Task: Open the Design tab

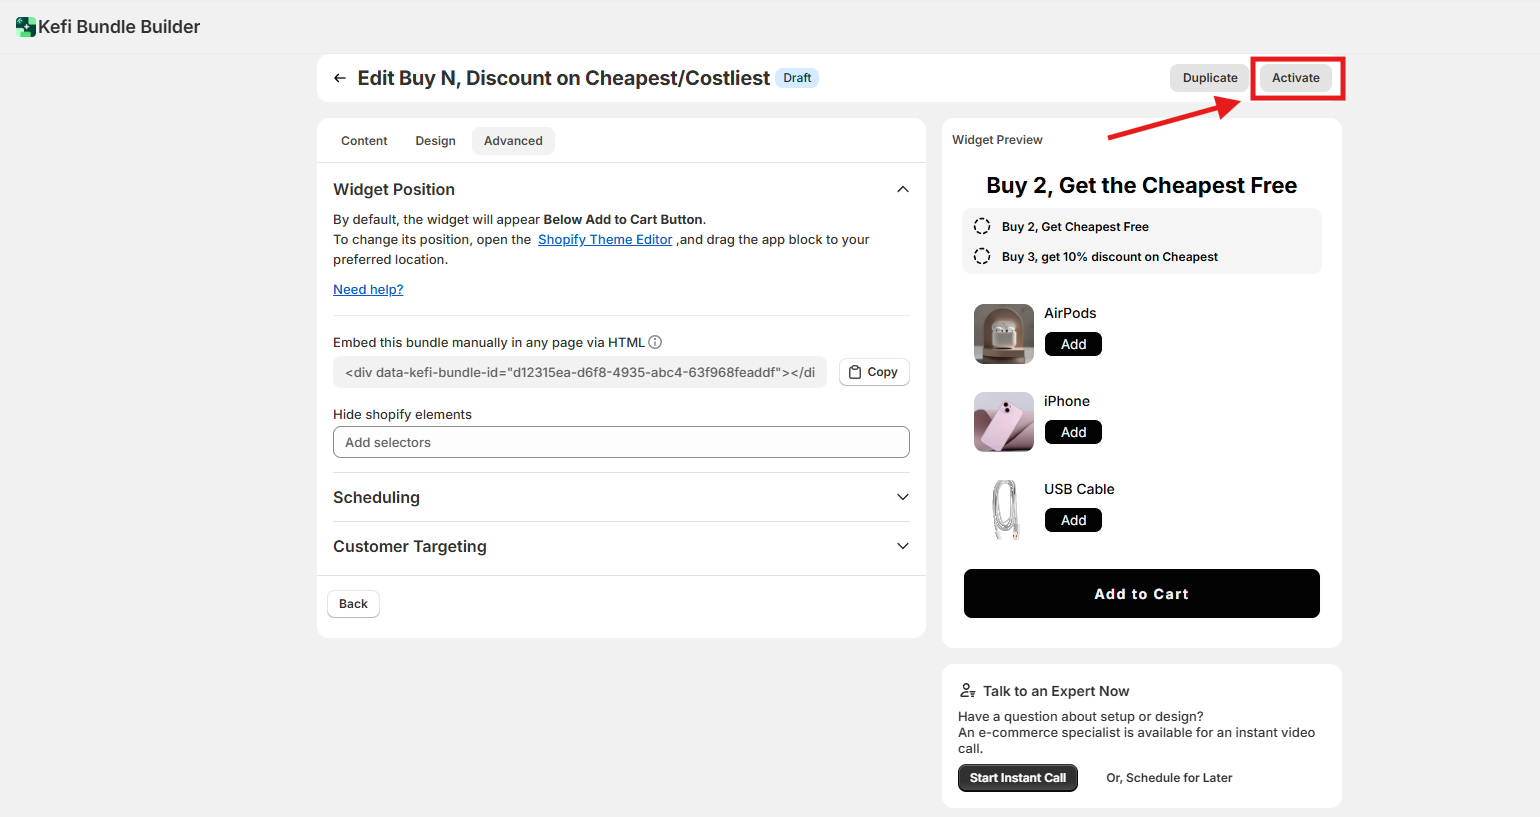Action: tap(435, 141)
